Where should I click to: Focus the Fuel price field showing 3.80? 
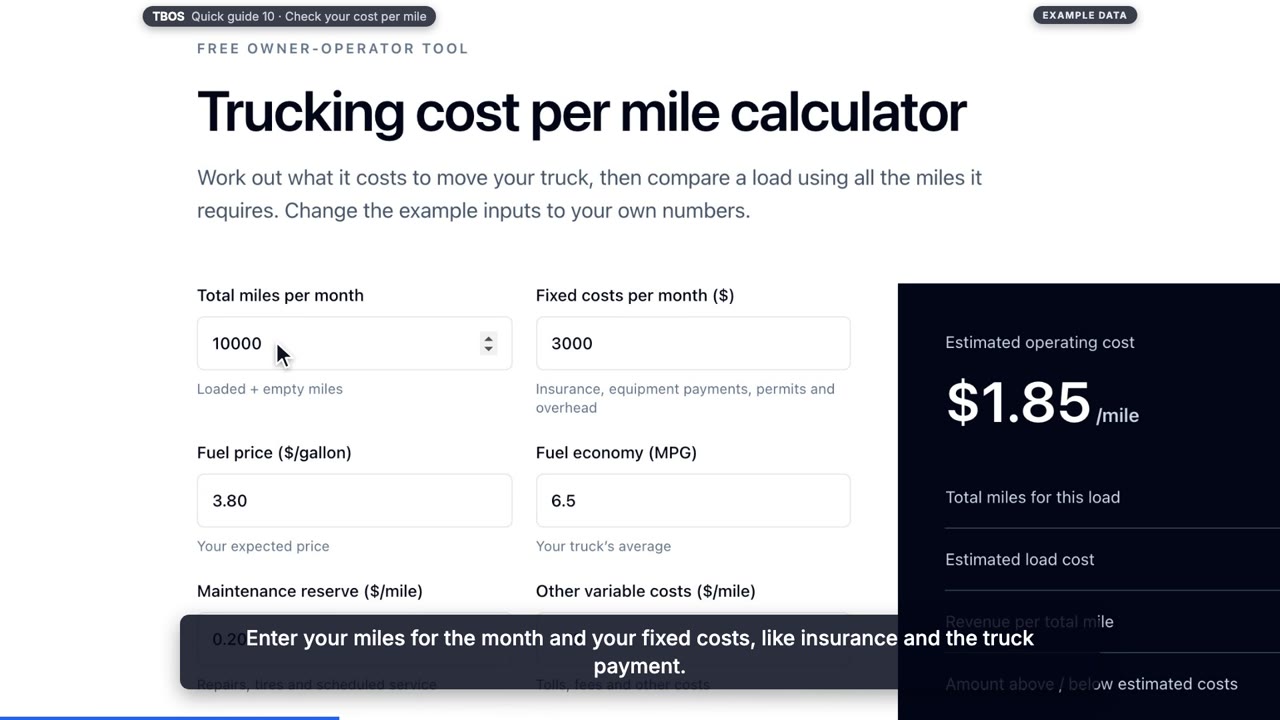(x=354, y=500)
